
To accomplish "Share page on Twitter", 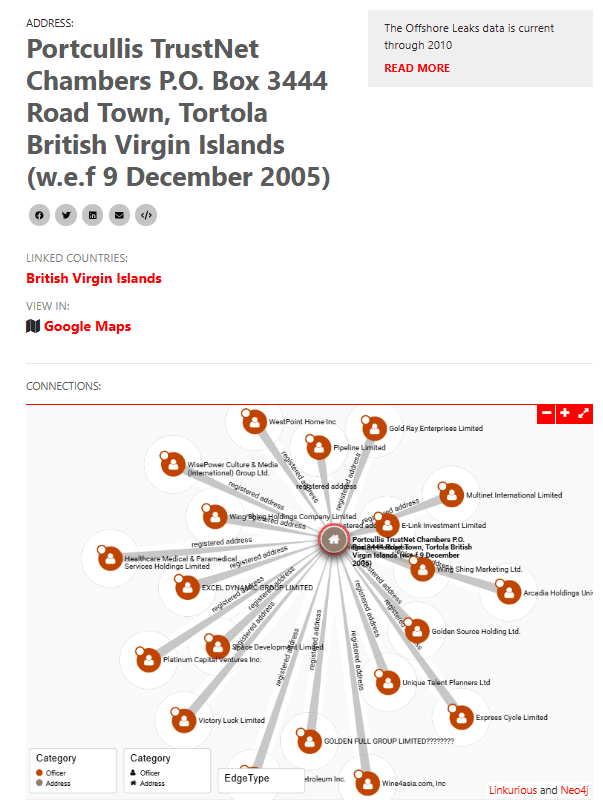I will (66, 215).
